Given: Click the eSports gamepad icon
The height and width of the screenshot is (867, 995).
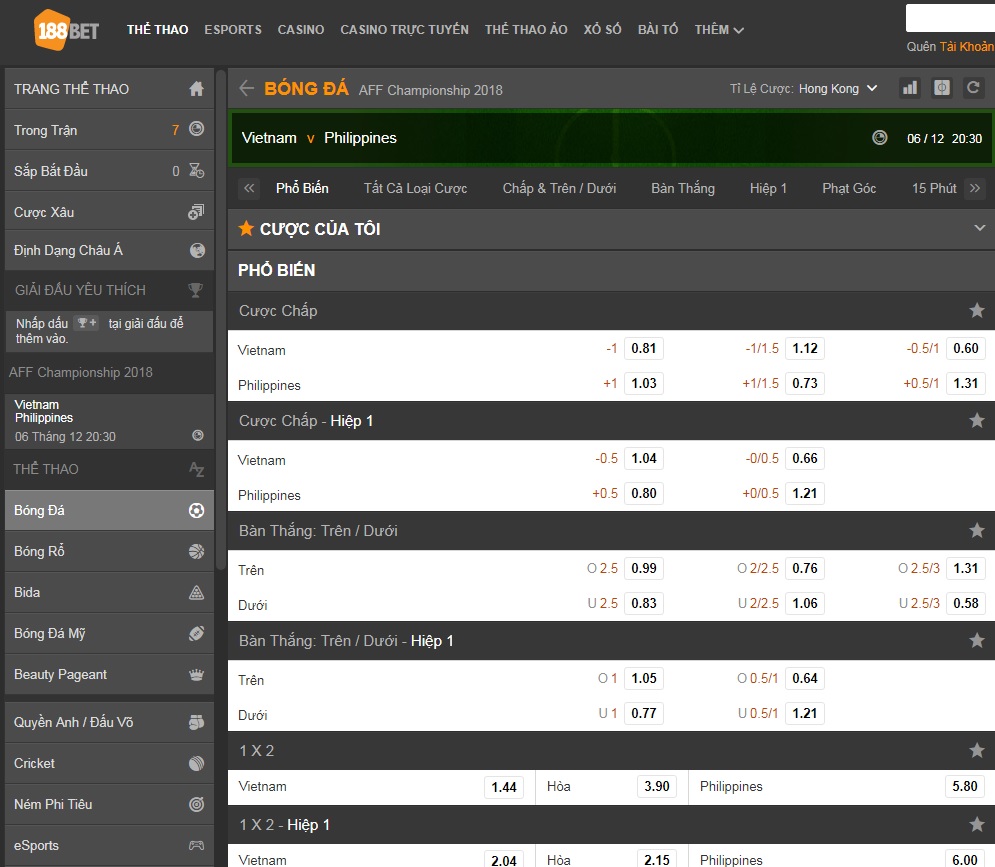Looking at the screenshot, I should pyautogui.click(x=197, y=845).
